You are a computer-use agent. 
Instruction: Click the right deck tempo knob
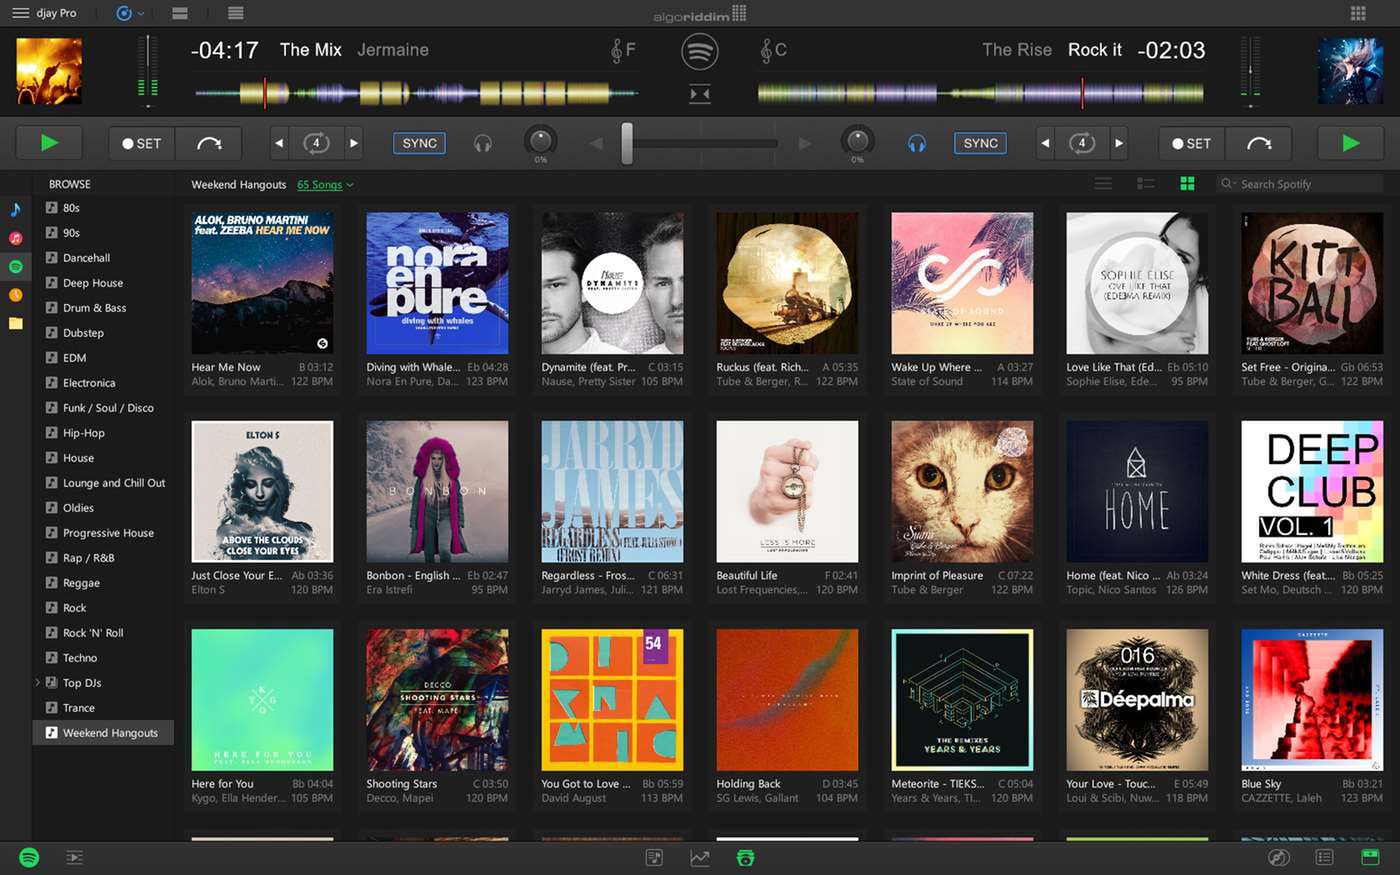(857, 140)
